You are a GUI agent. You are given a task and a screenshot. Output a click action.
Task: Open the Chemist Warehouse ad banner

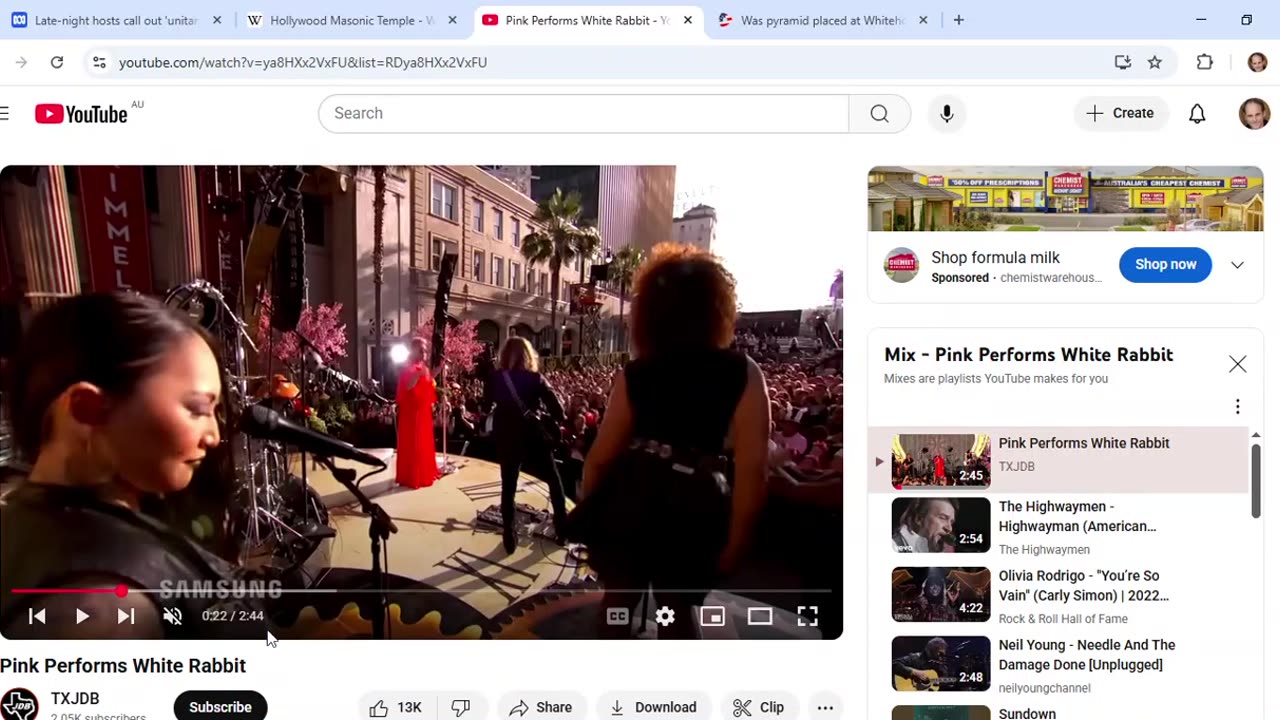[1065, 199]
